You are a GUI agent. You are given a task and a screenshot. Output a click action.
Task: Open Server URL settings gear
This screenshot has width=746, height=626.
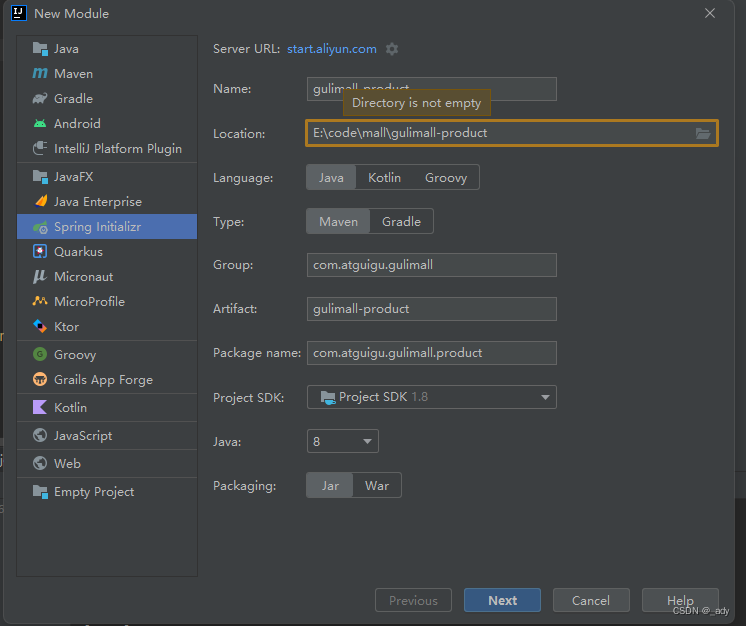tap(392, 49)
